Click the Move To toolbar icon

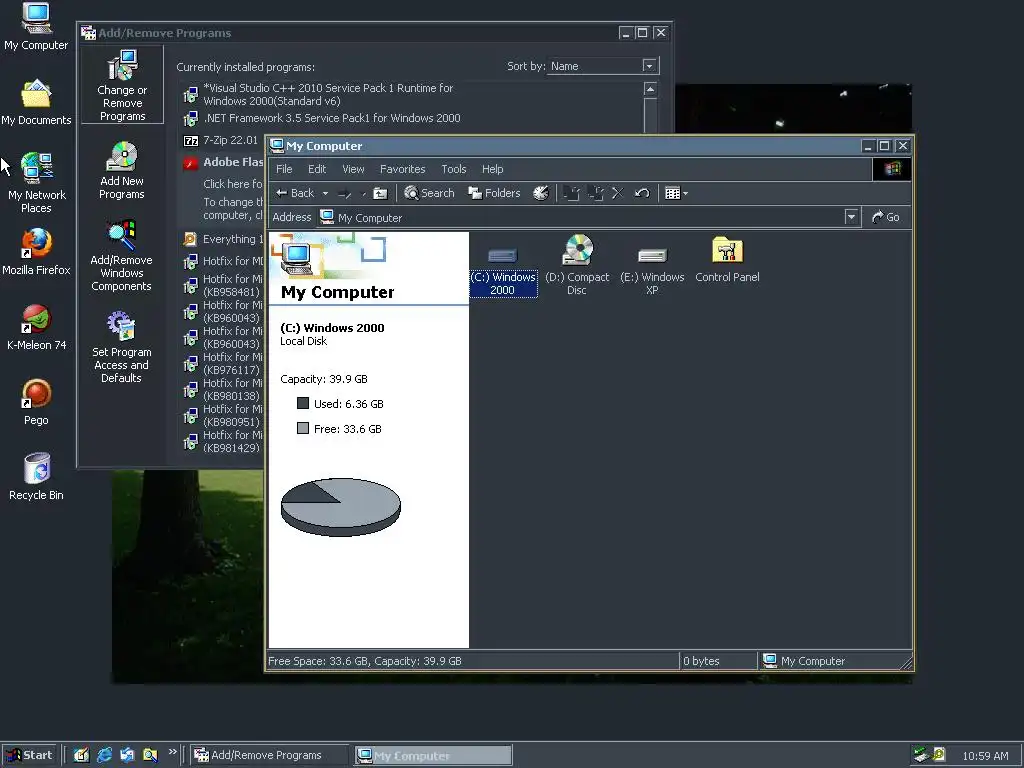tap(571, 193)
